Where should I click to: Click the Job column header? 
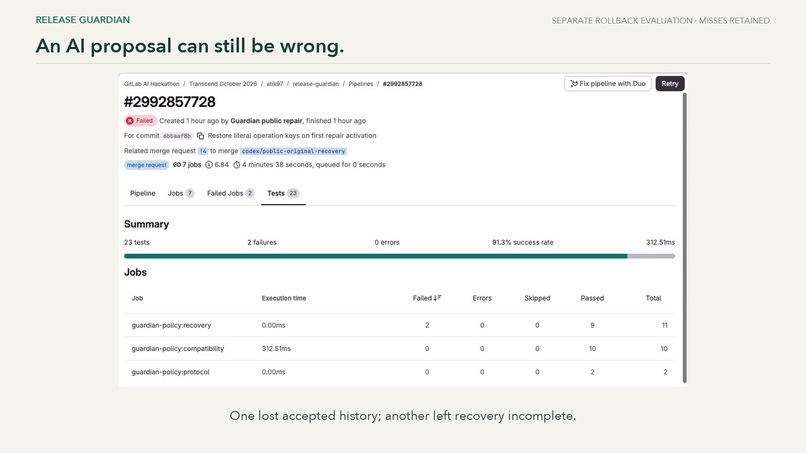click(x=137, y=298)
